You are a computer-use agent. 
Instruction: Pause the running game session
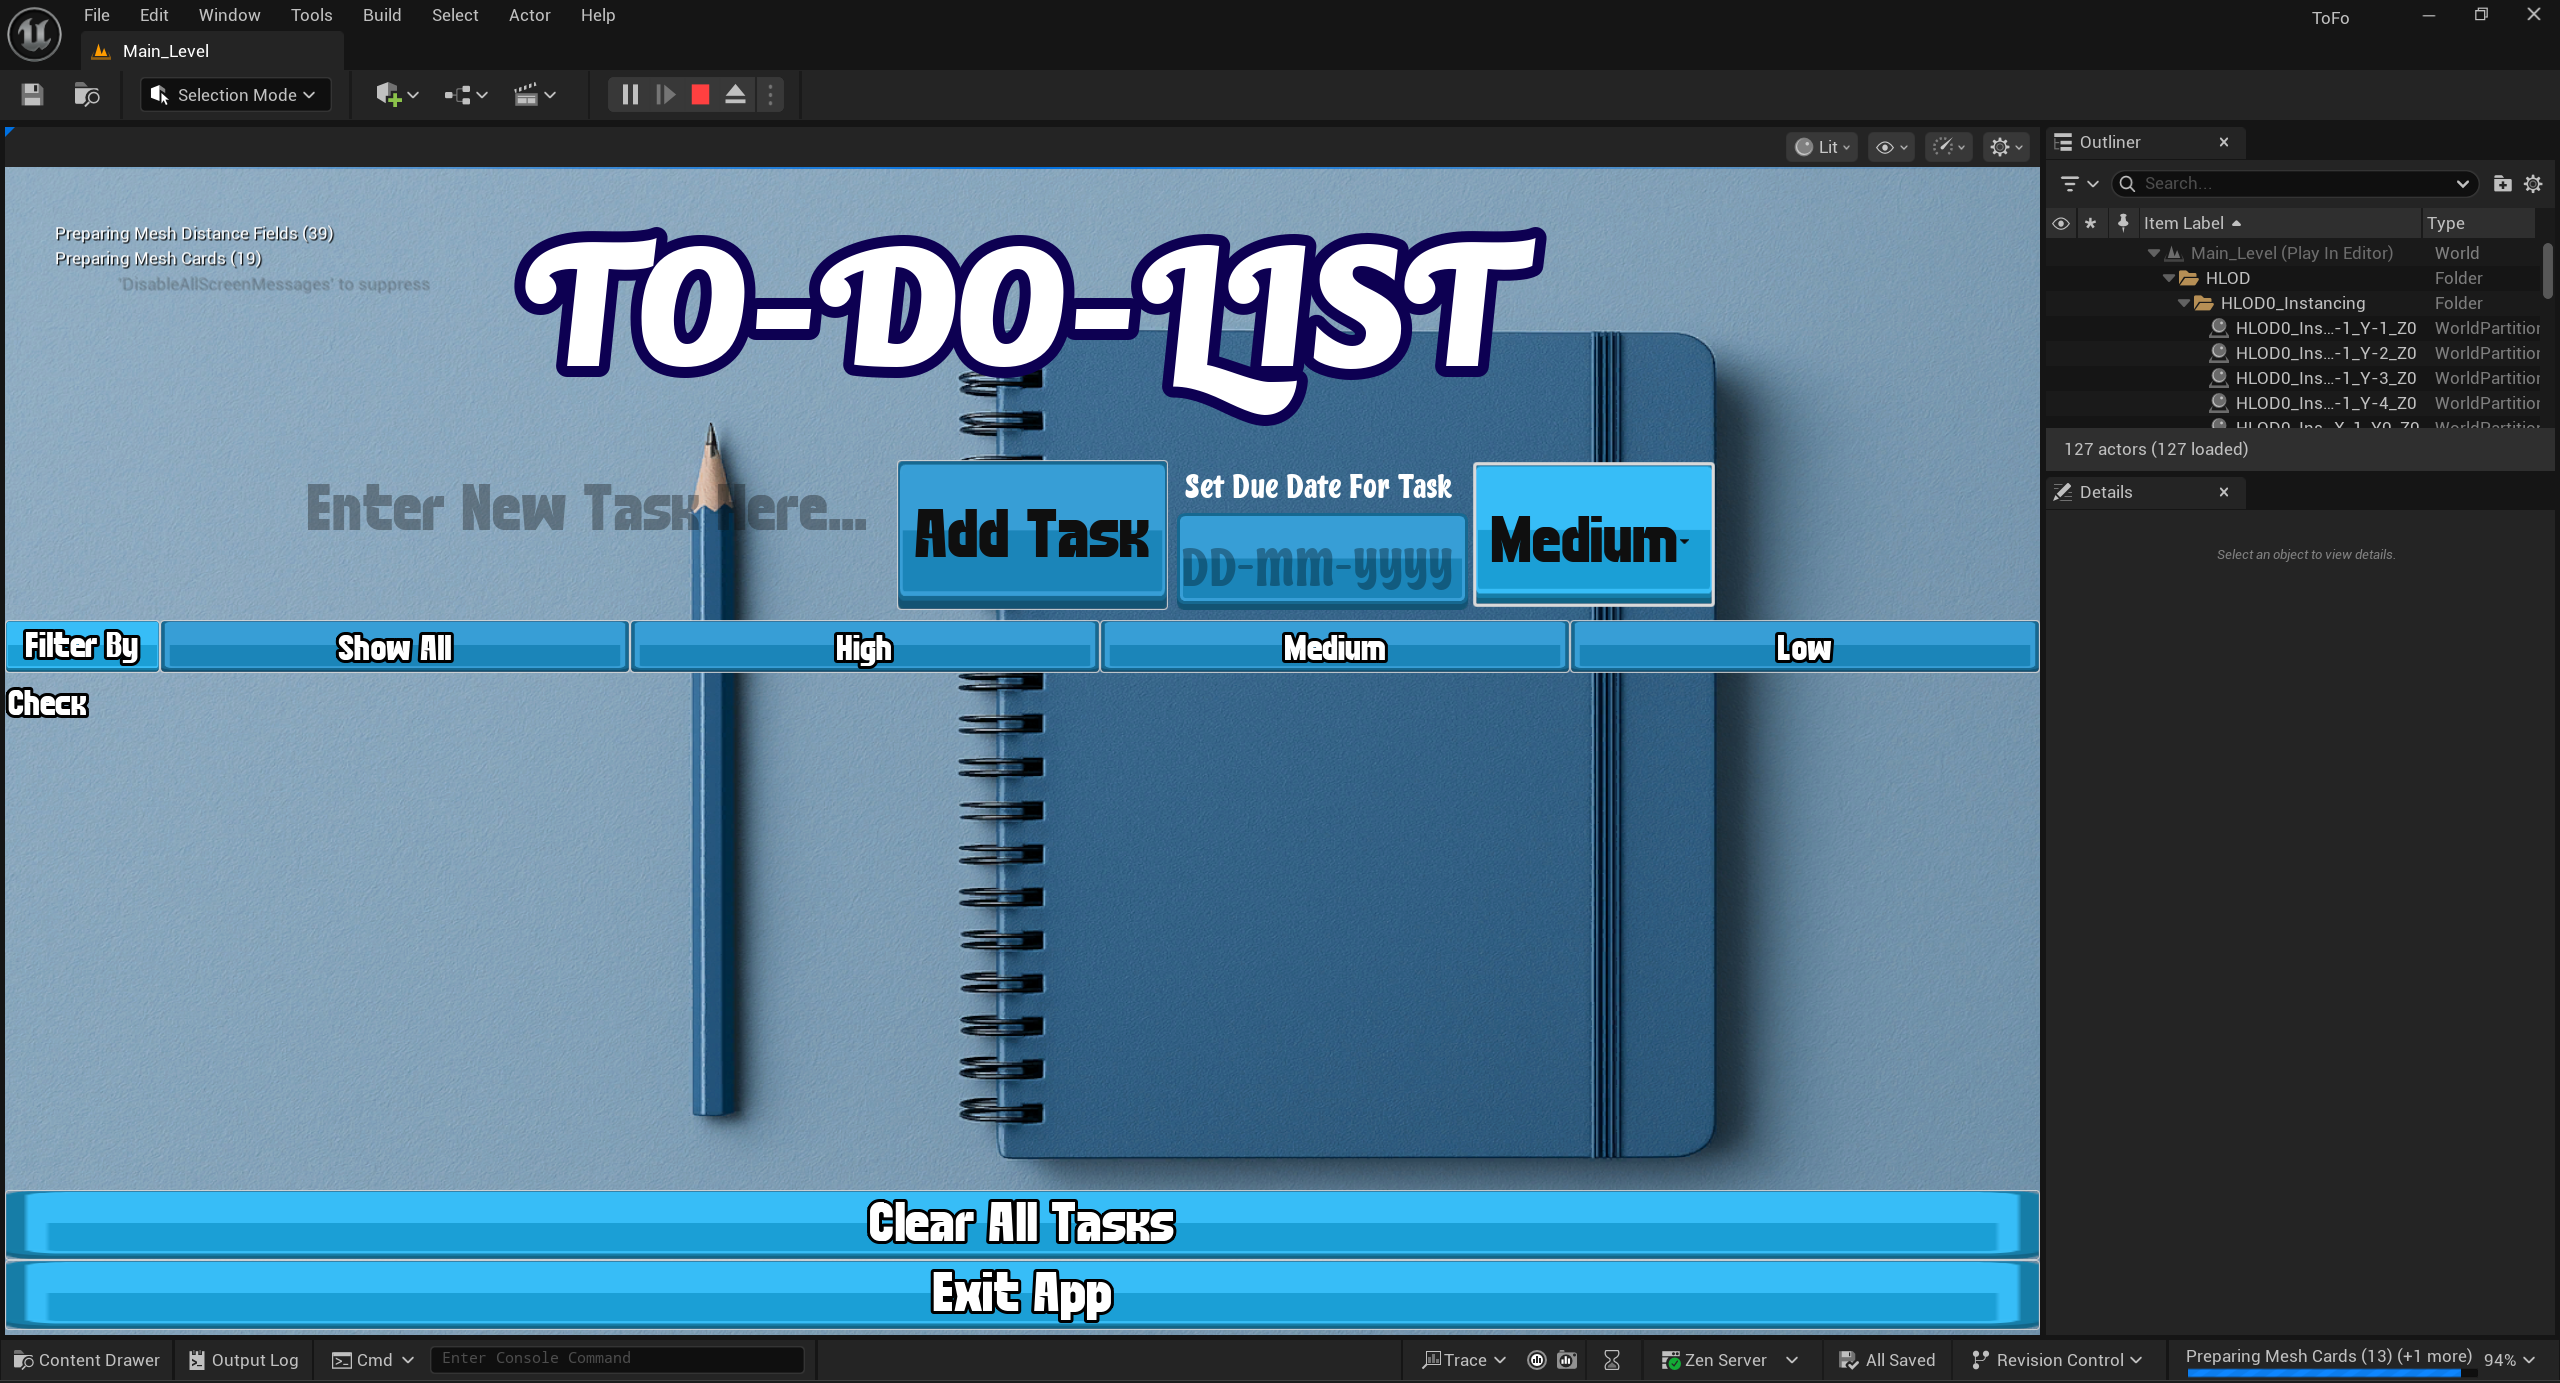pos(629,94)
